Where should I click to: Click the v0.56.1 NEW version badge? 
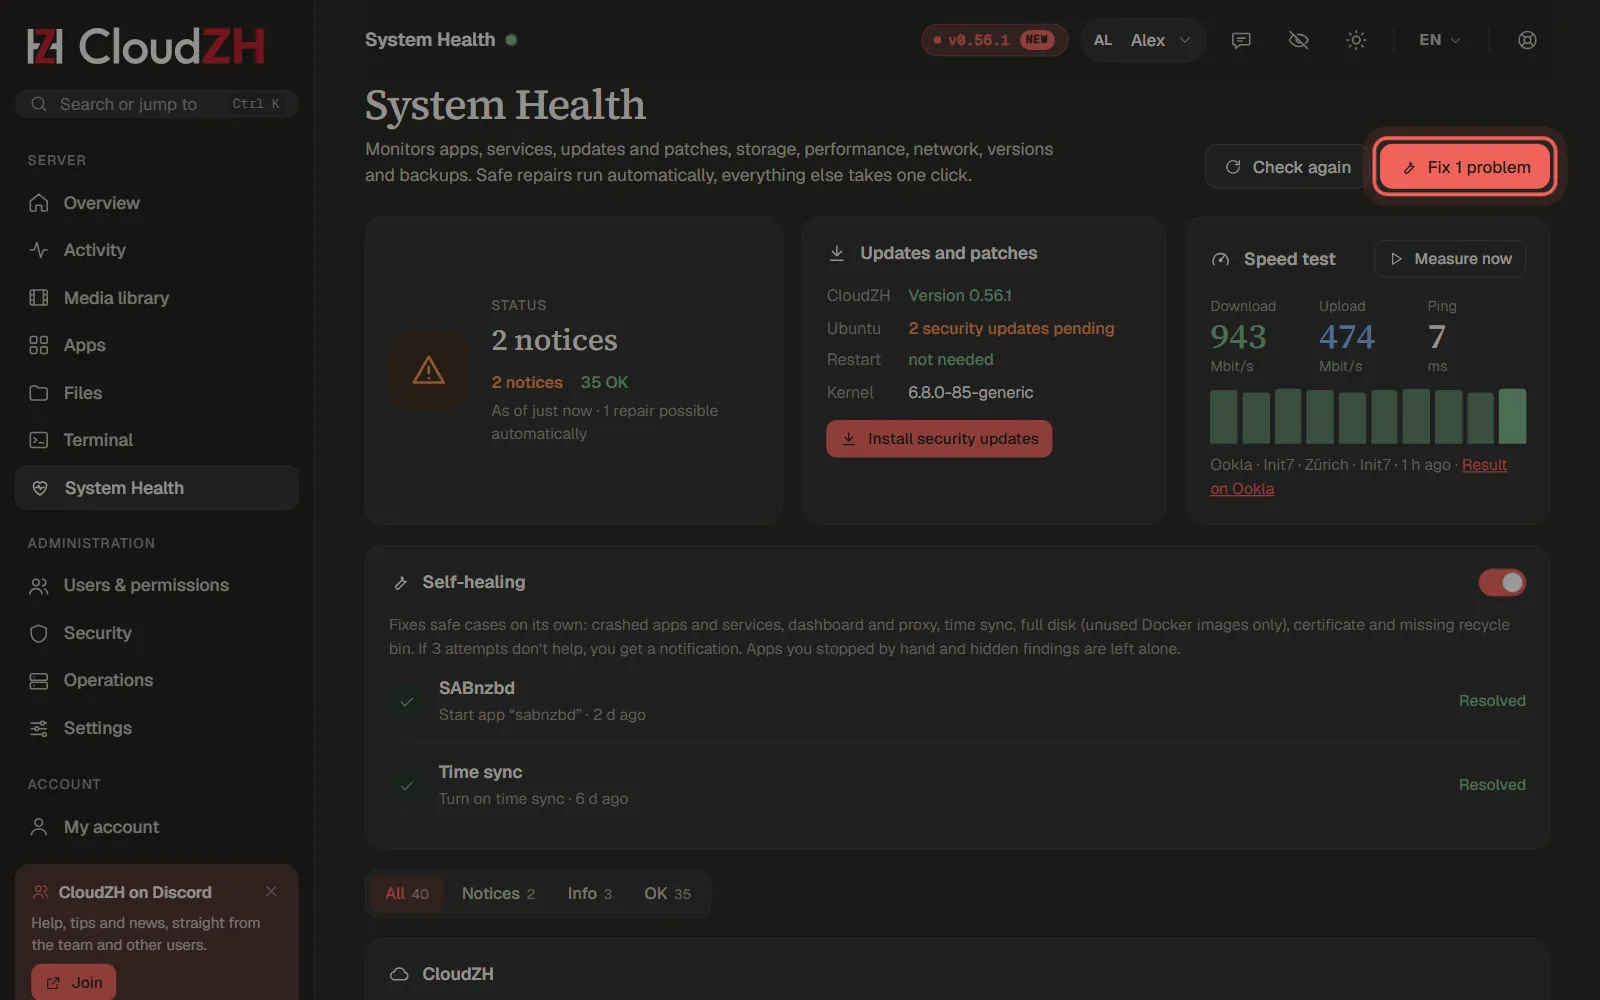(994, 40)
